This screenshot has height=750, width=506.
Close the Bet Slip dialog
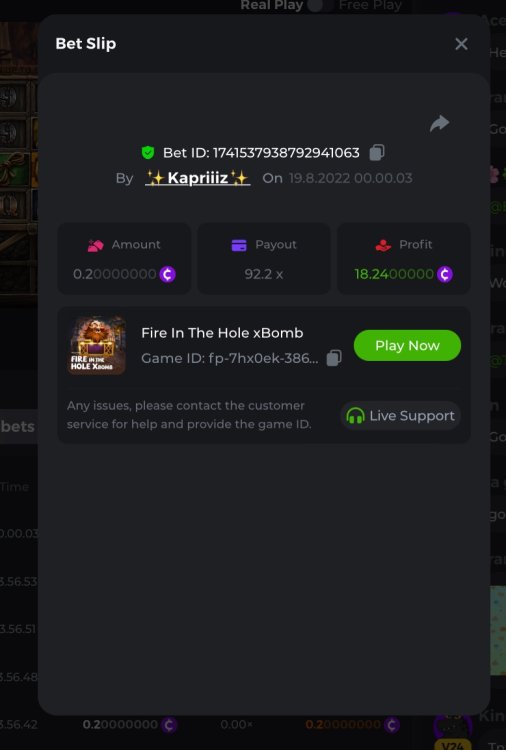pyautogui.click(x=461, y=44)
